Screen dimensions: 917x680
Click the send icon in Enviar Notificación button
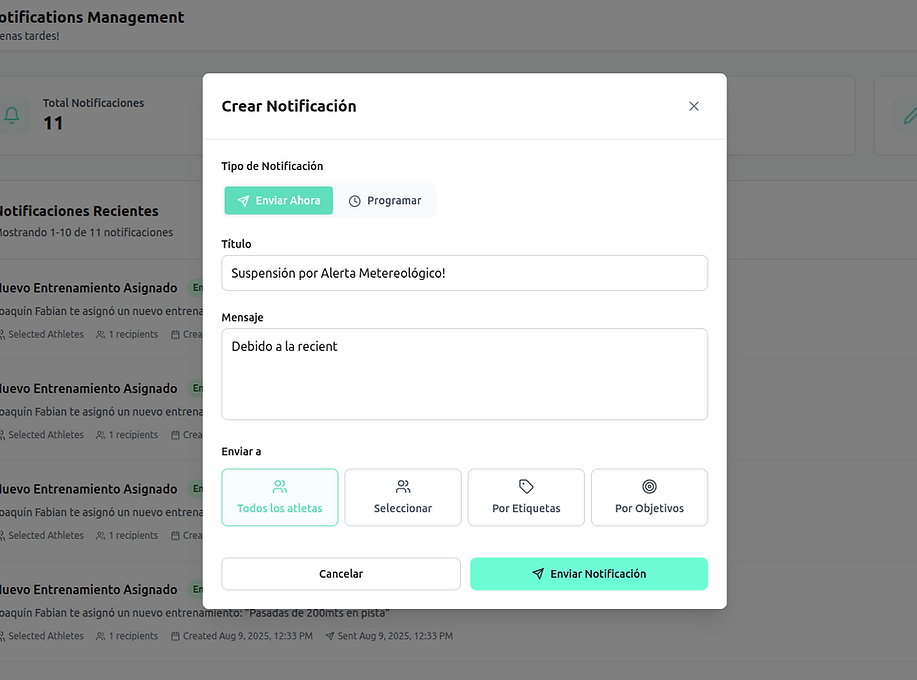(x=538, y=574)
